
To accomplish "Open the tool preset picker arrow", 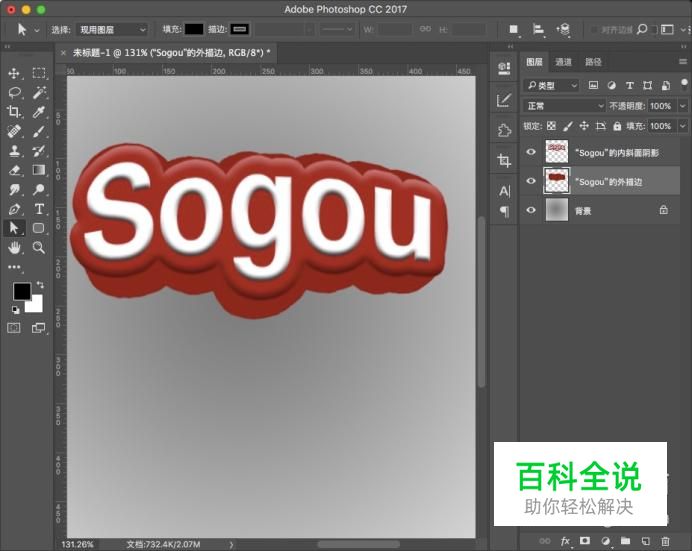I will click(37, 30).
